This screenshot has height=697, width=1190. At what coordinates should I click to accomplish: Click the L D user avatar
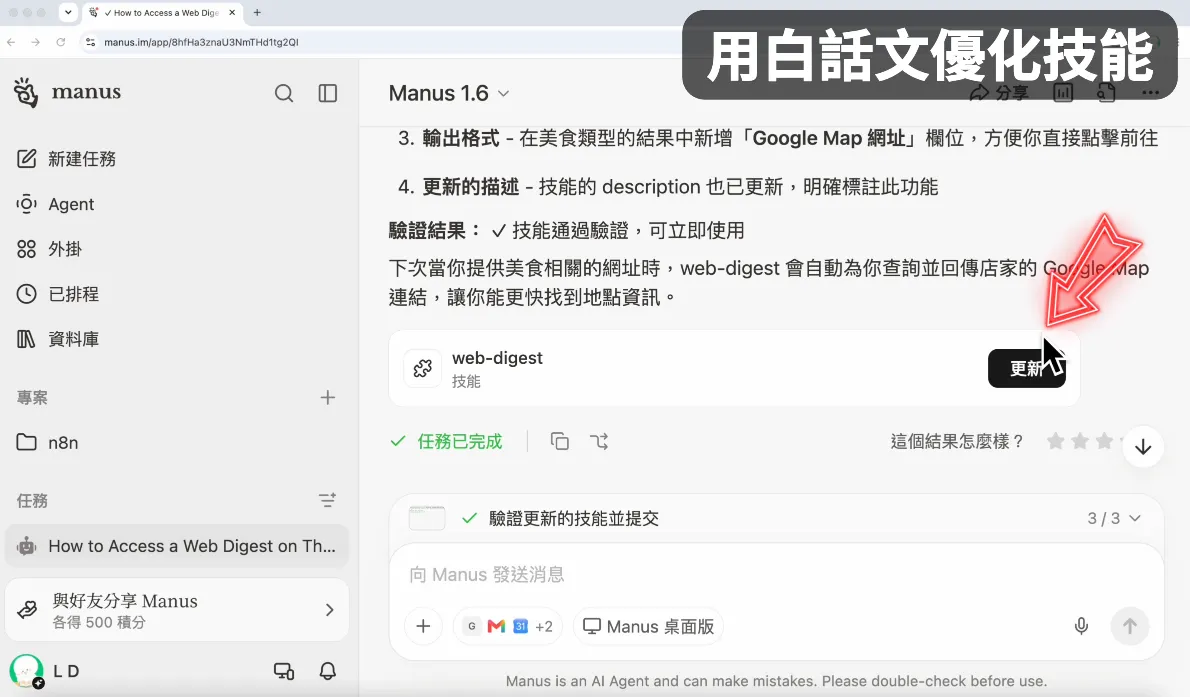pos(27,671)
